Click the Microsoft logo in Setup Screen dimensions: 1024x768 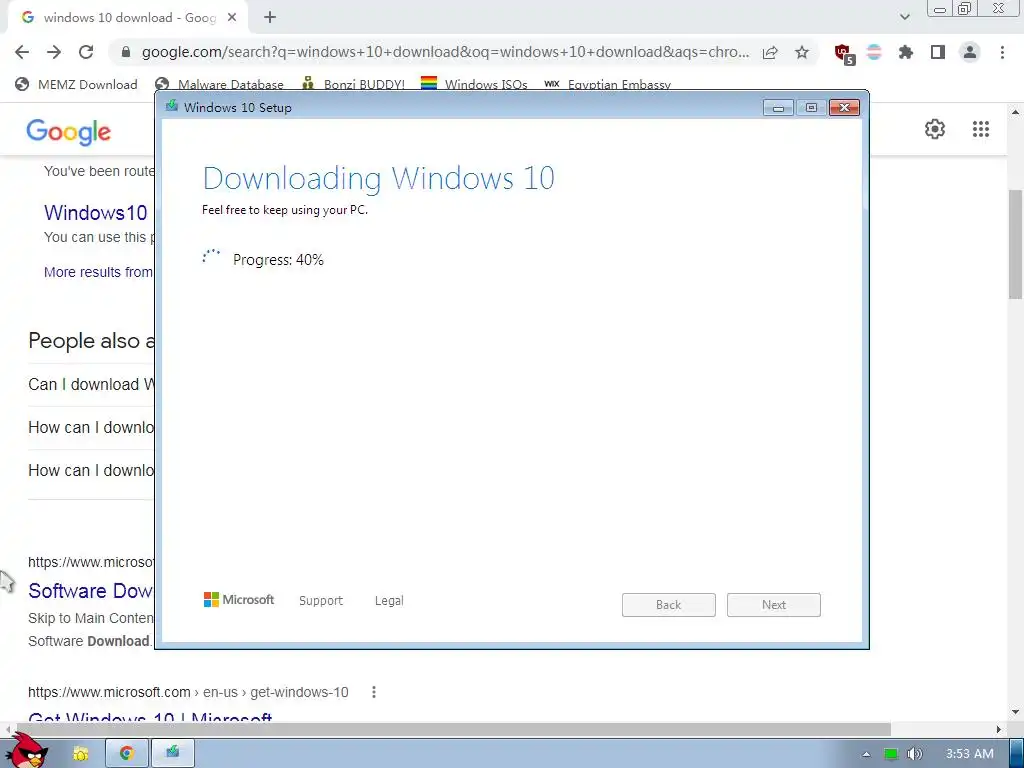tap(239, 600)
